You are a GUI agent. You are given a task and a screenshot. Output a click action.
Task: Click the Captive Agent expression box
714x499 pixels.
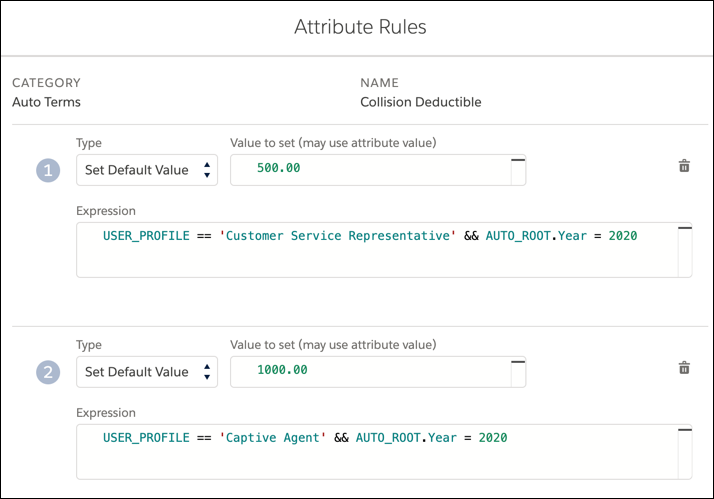(x=384, y=452)
